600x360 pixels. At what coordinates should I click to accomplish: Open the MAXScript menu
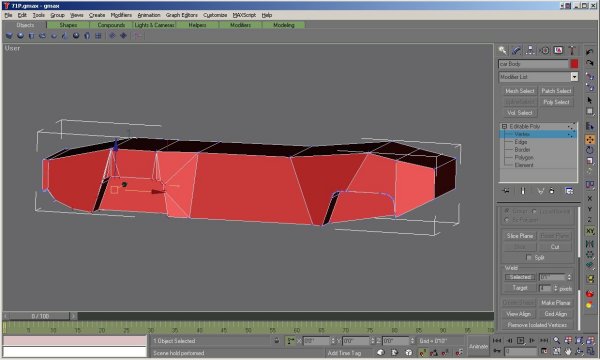(x=244, y=15)
